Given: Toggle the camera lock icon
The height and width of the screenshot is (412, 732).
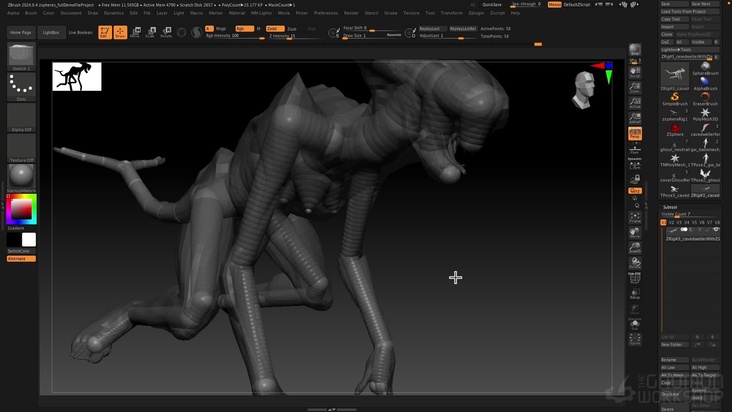Looking at the screenshot, I should coord(635,179).
